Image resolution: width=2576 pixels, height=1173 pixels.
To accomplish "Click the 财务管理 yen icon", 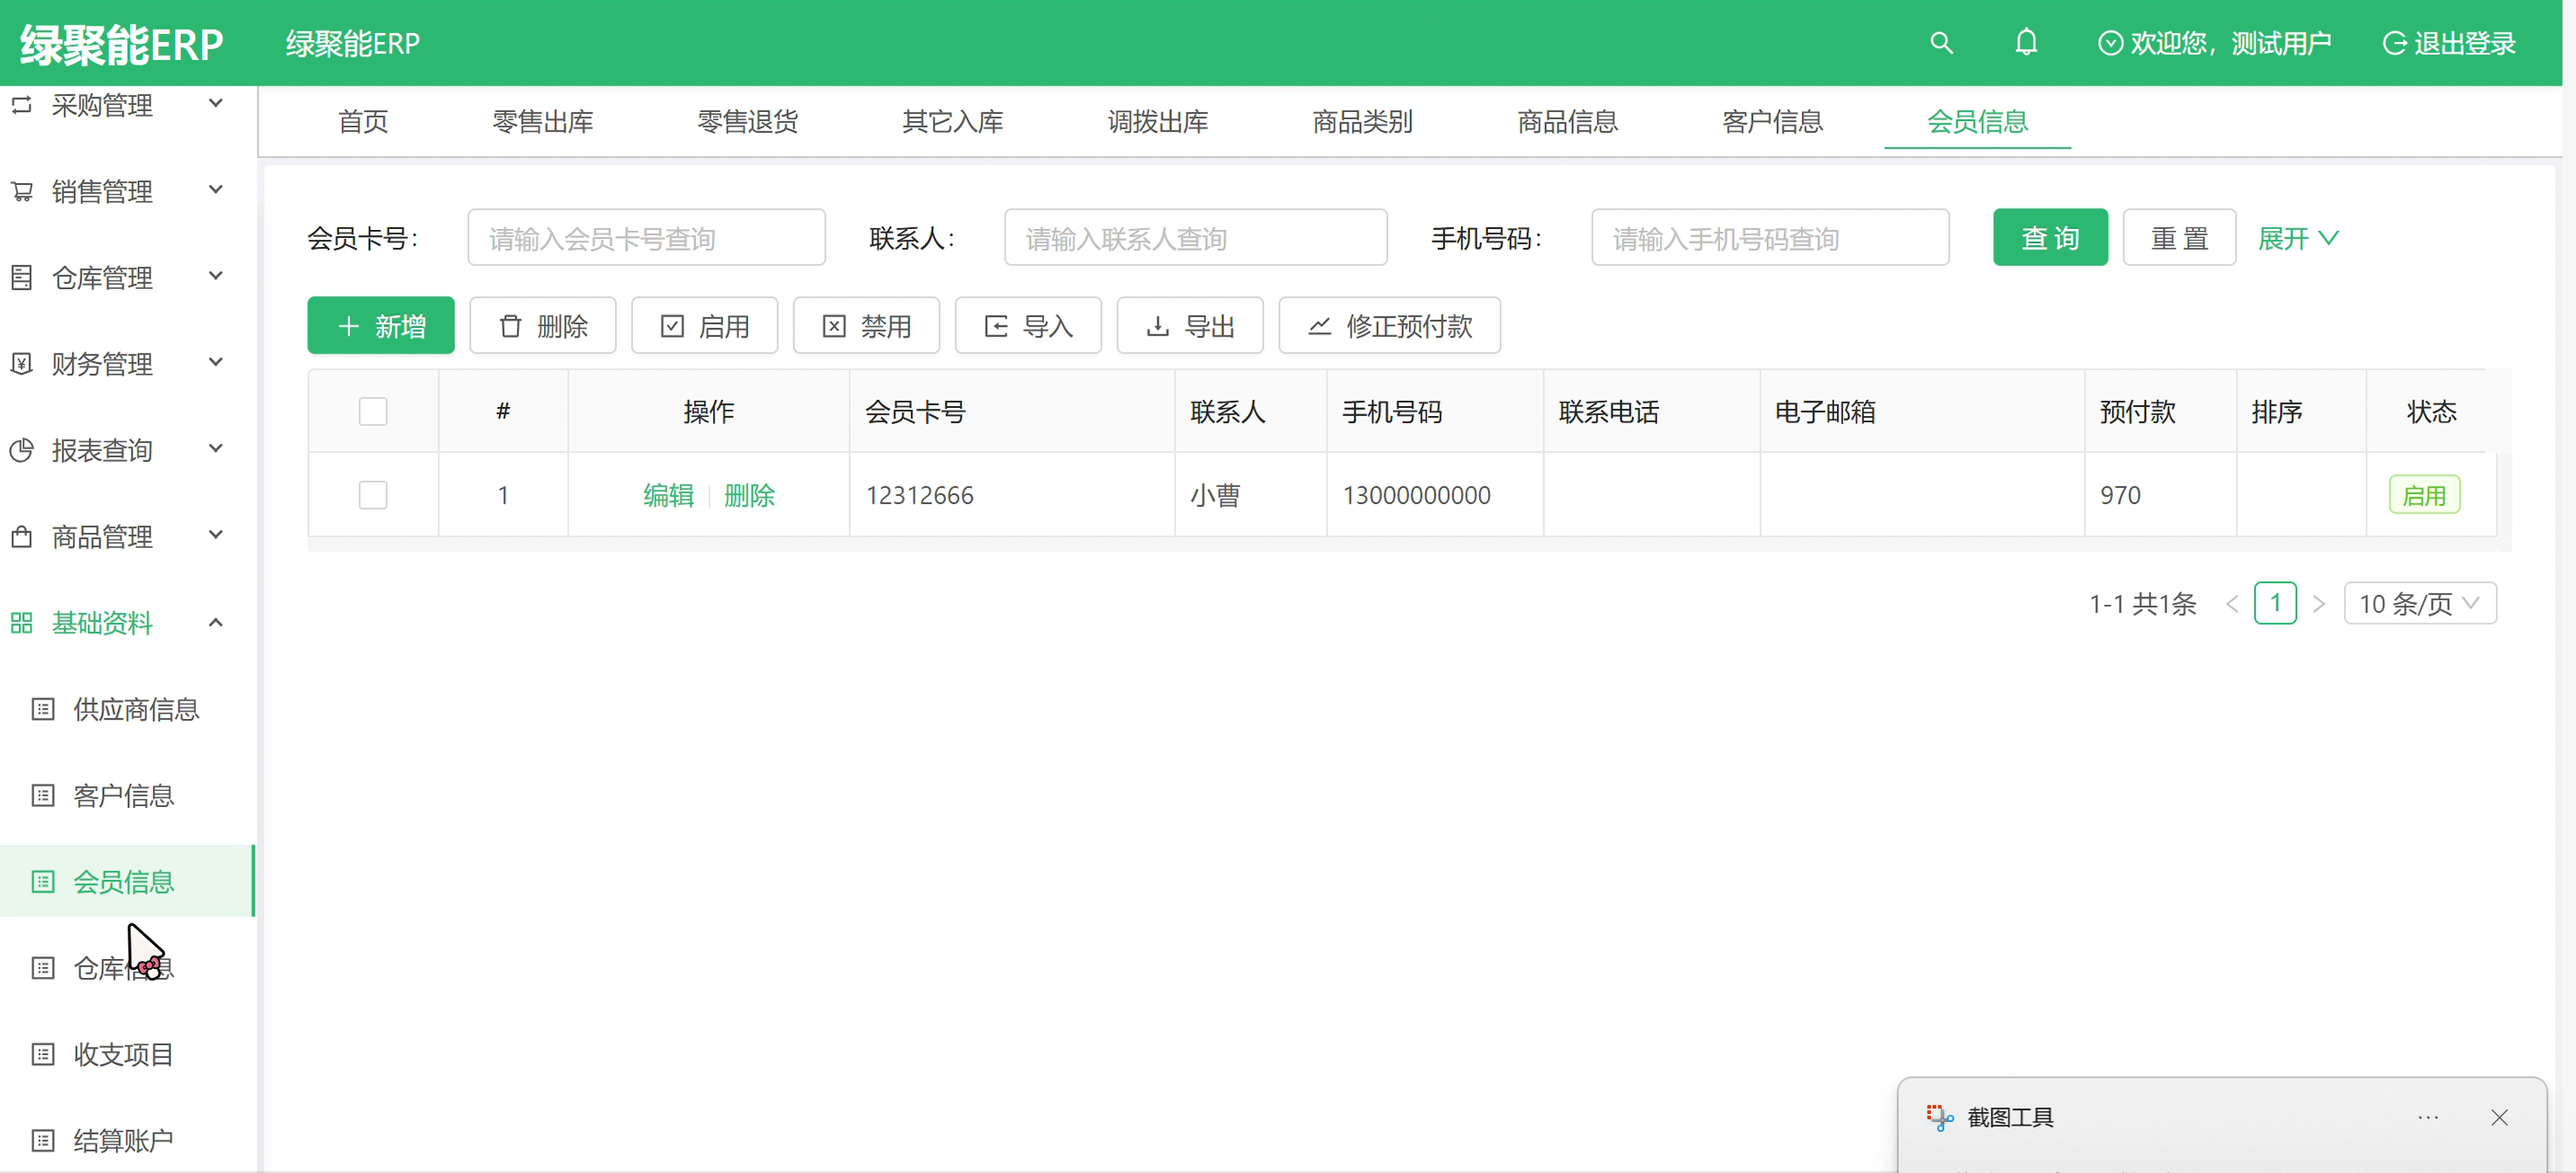I will pyautogui.click(x=22, y=363).
